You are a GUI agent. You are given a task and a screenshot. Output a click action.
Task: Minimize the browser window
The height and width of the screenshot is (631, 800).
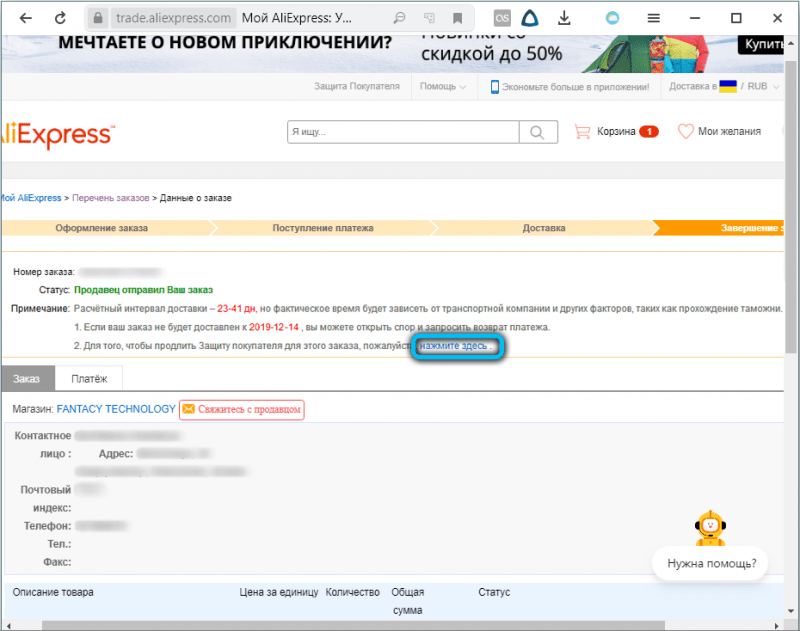tap(694, 18)
